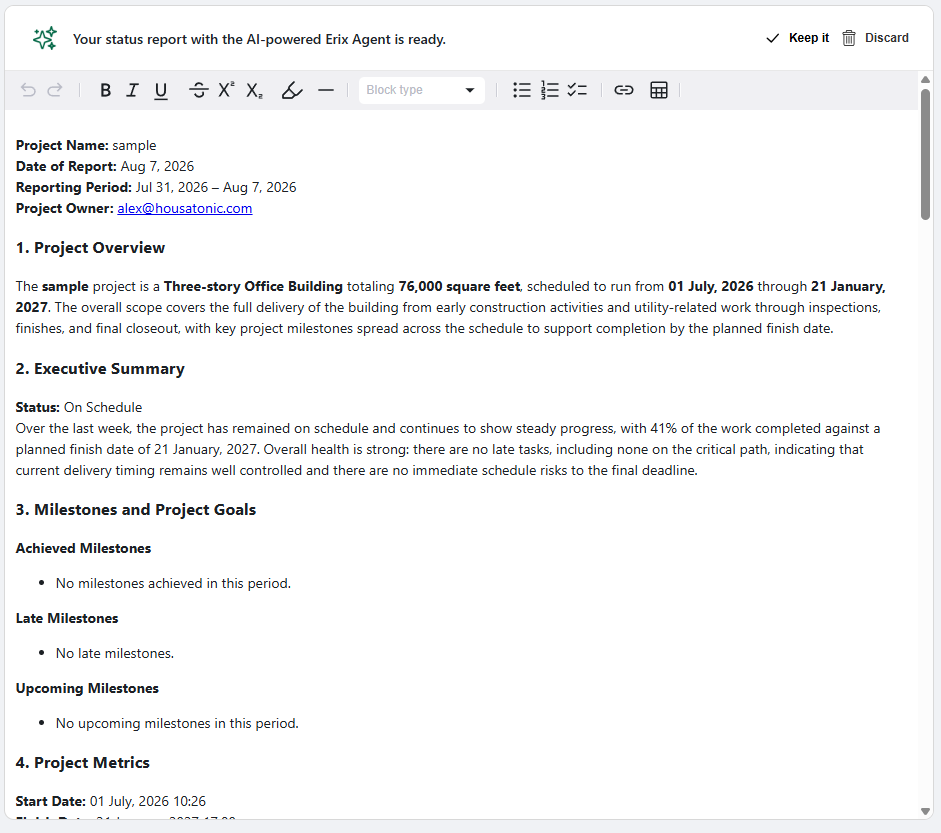
Task: Apply subscript formatting
Action: click(x=254, y=91)
